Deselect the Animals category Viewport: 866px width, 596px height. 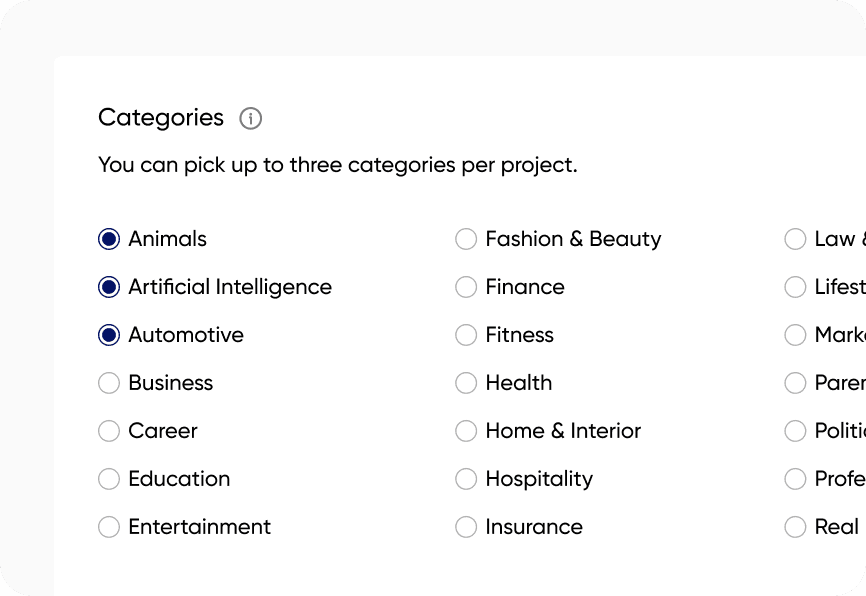click(x=109, y=239)
